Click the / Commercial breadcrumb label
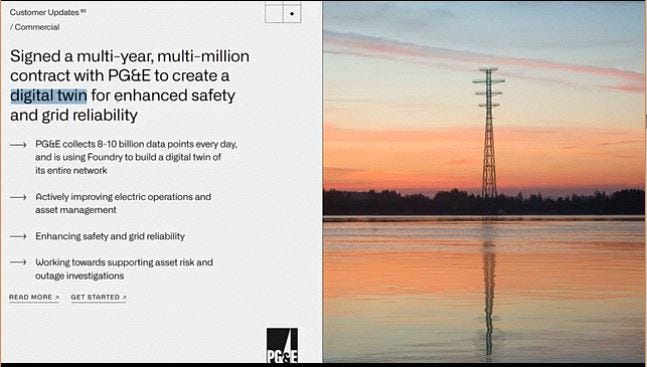 point(35,27)
